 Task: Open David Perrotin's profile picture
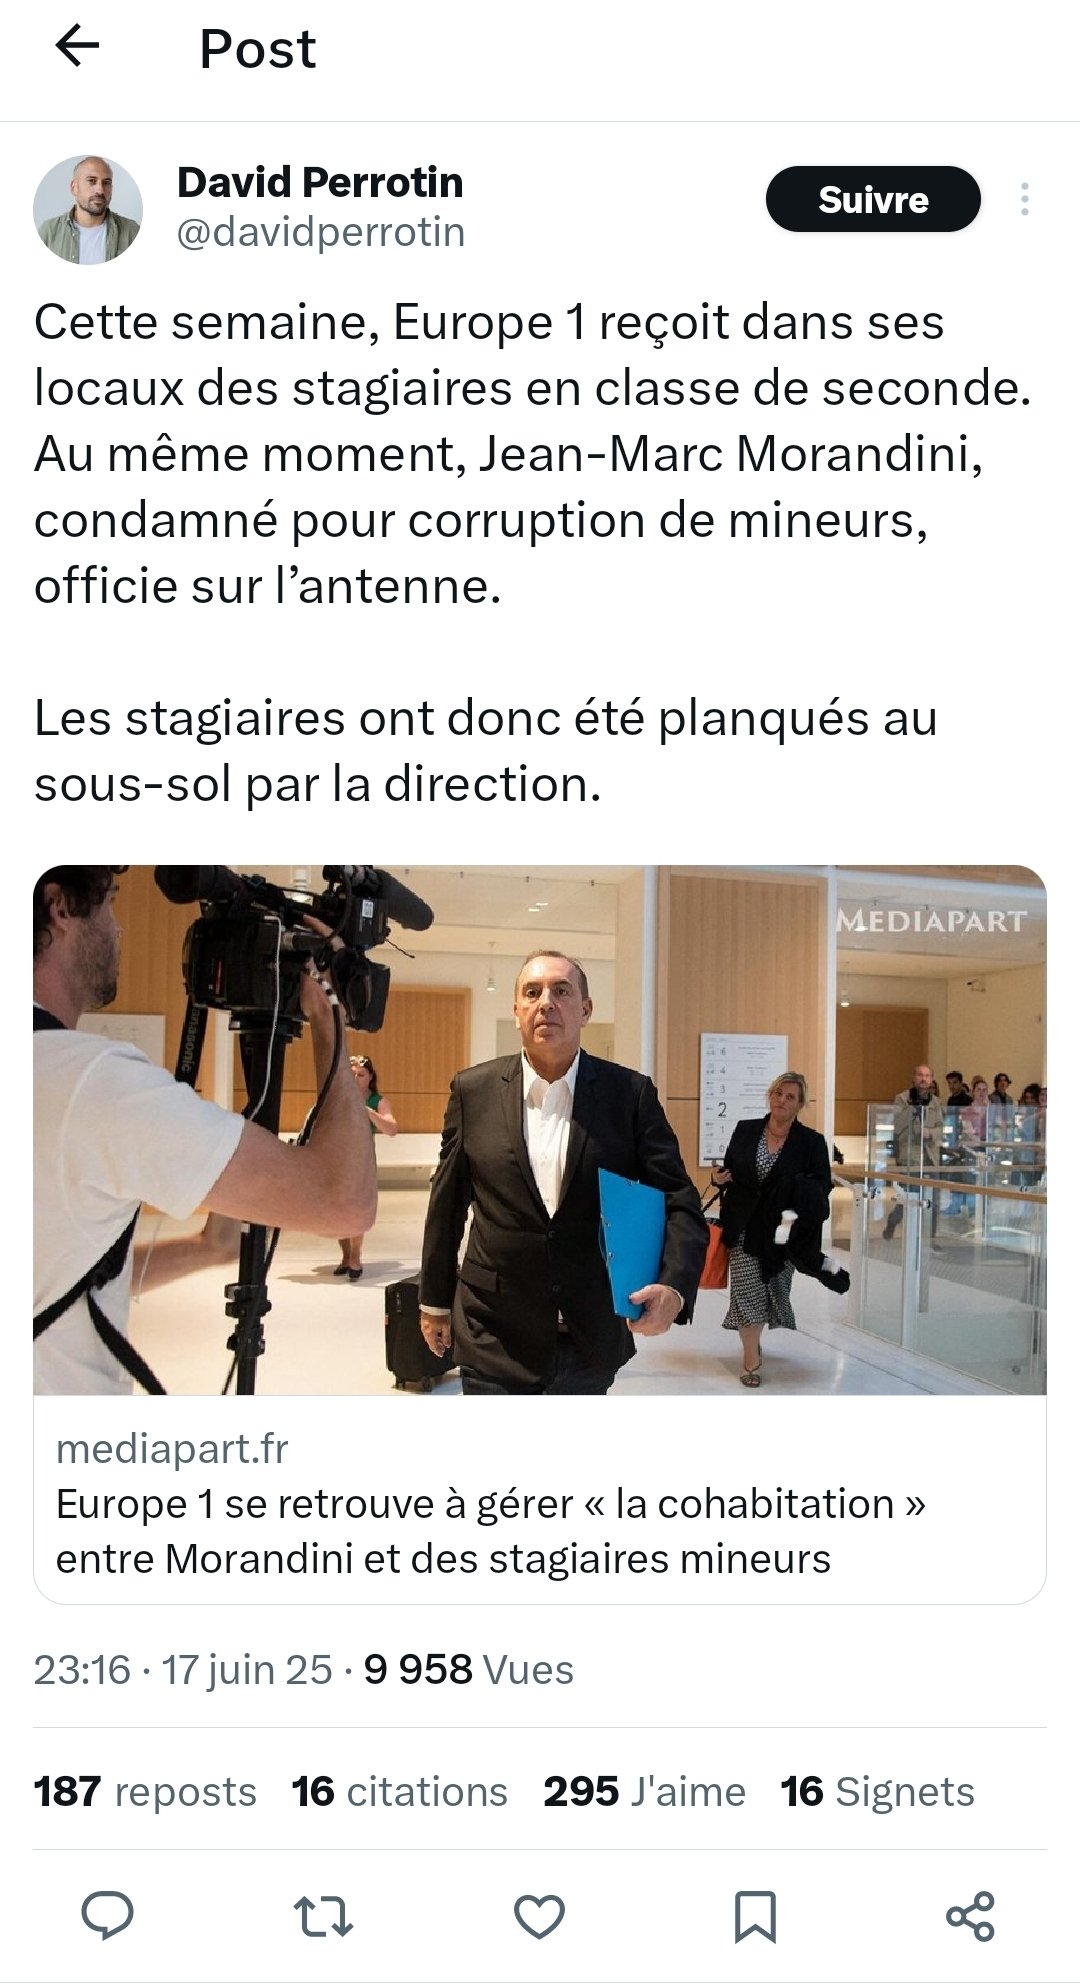88,210
